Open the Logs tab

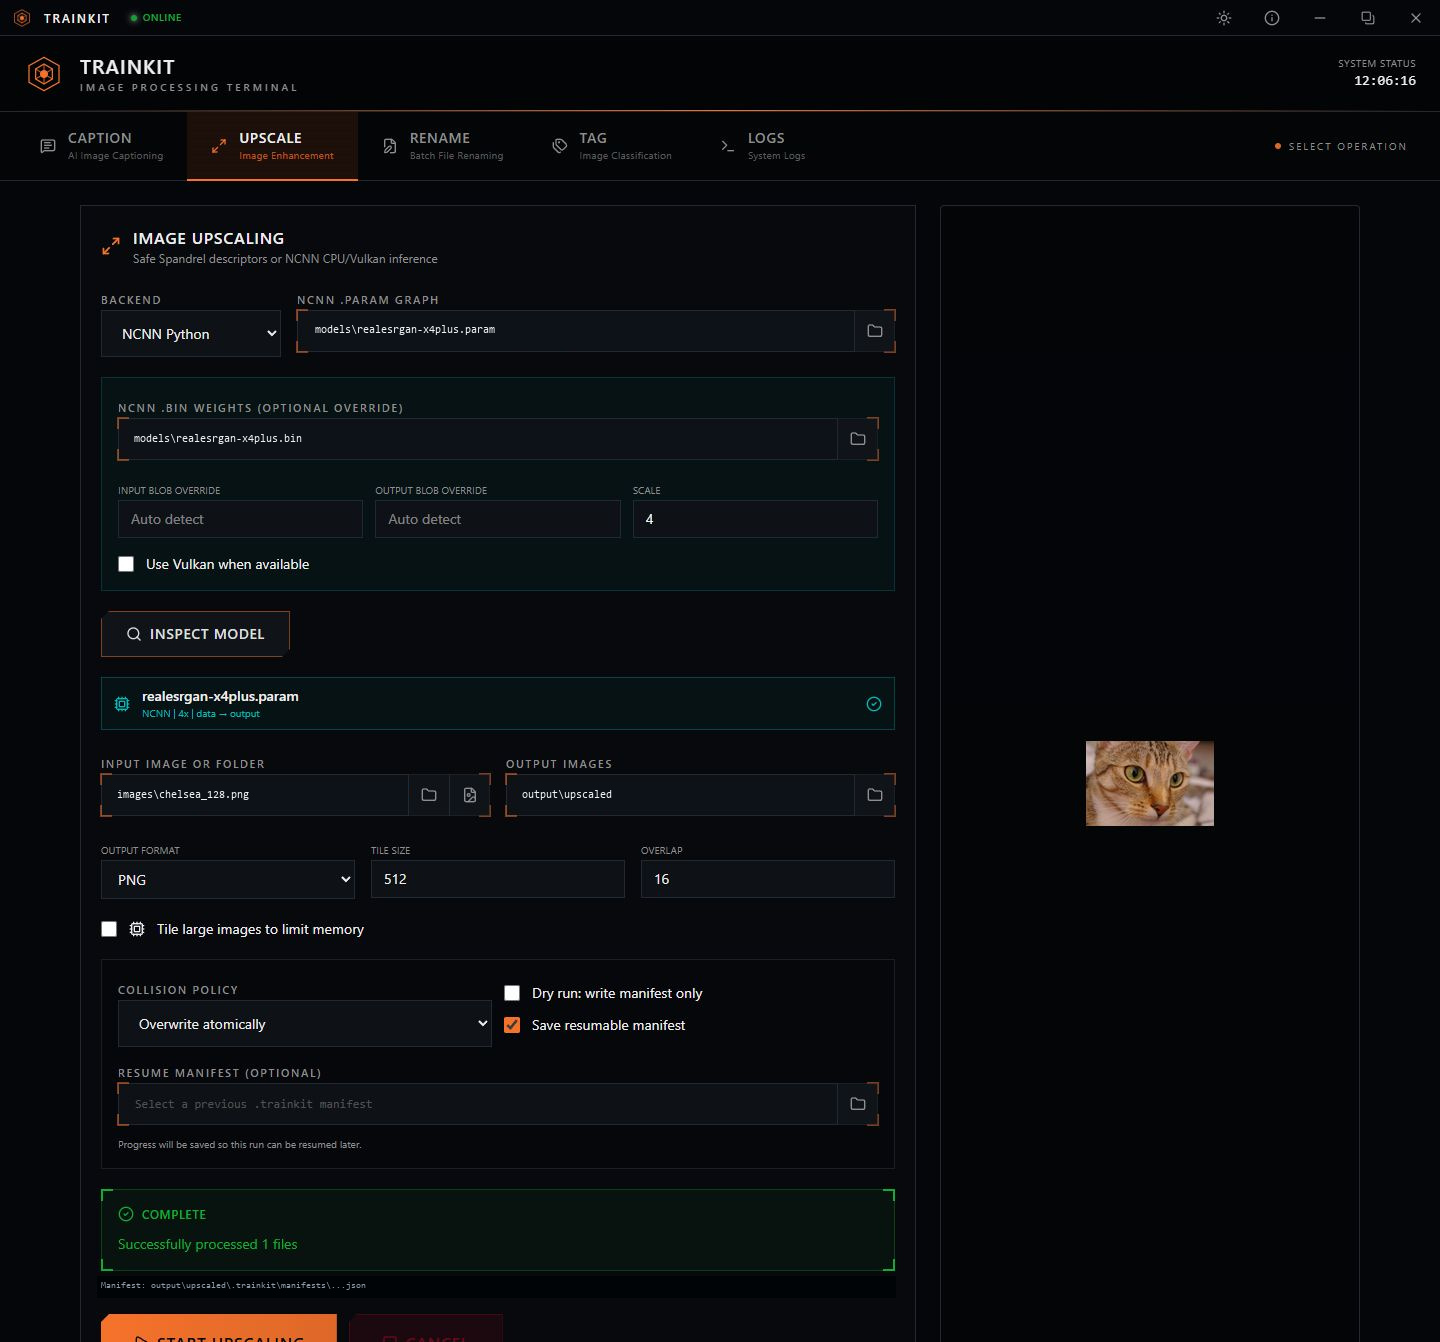(x=763, y=146)
